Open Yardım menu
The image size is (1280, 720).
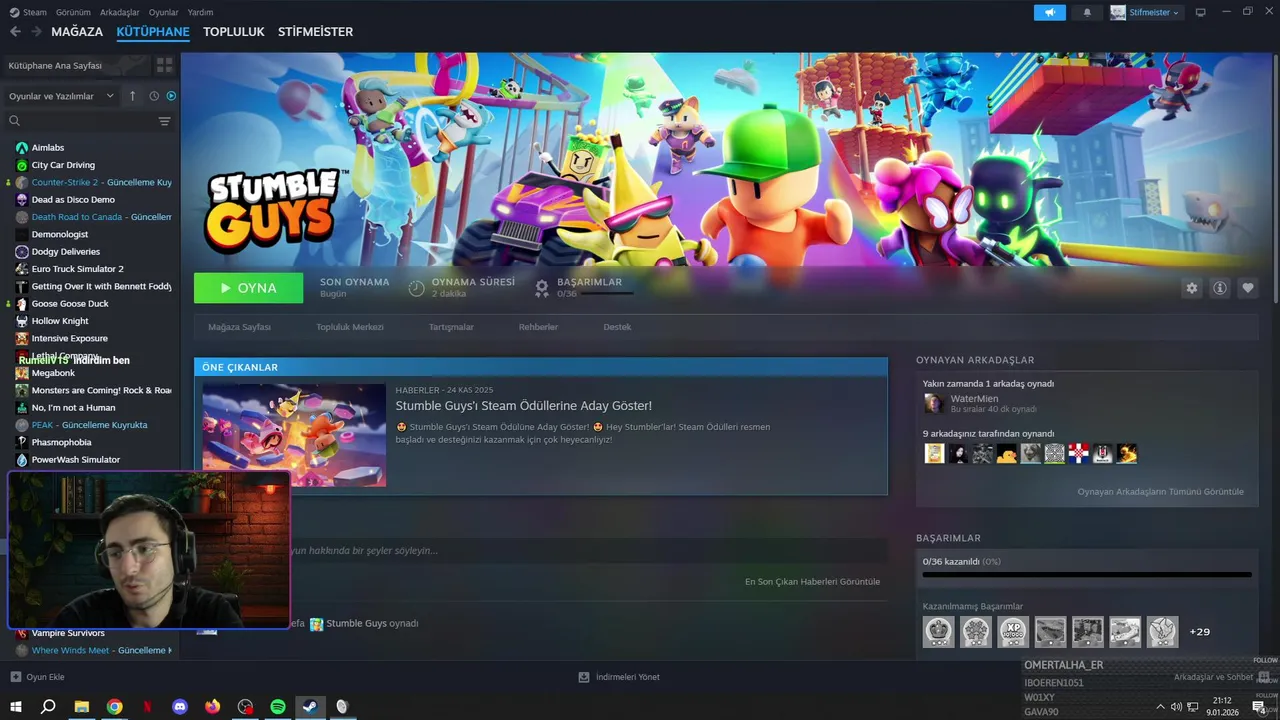pos(200,12)
